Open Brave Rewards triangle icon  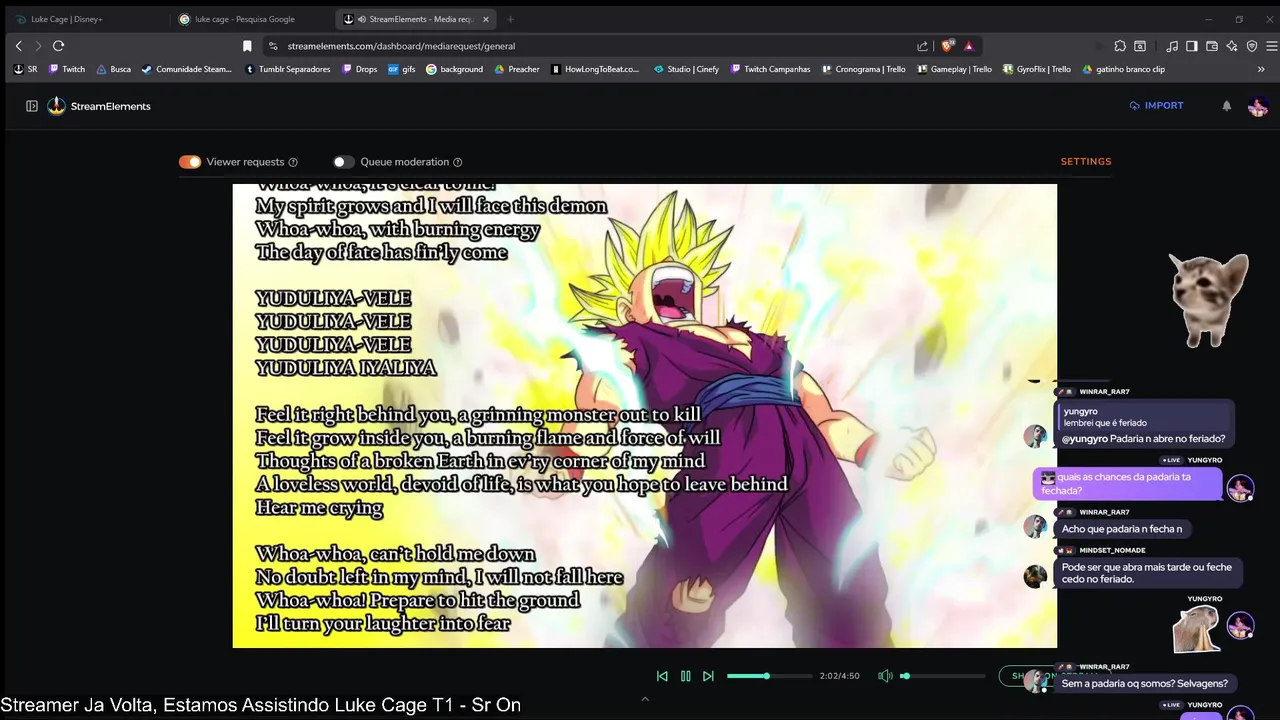[x=969, y=46]
